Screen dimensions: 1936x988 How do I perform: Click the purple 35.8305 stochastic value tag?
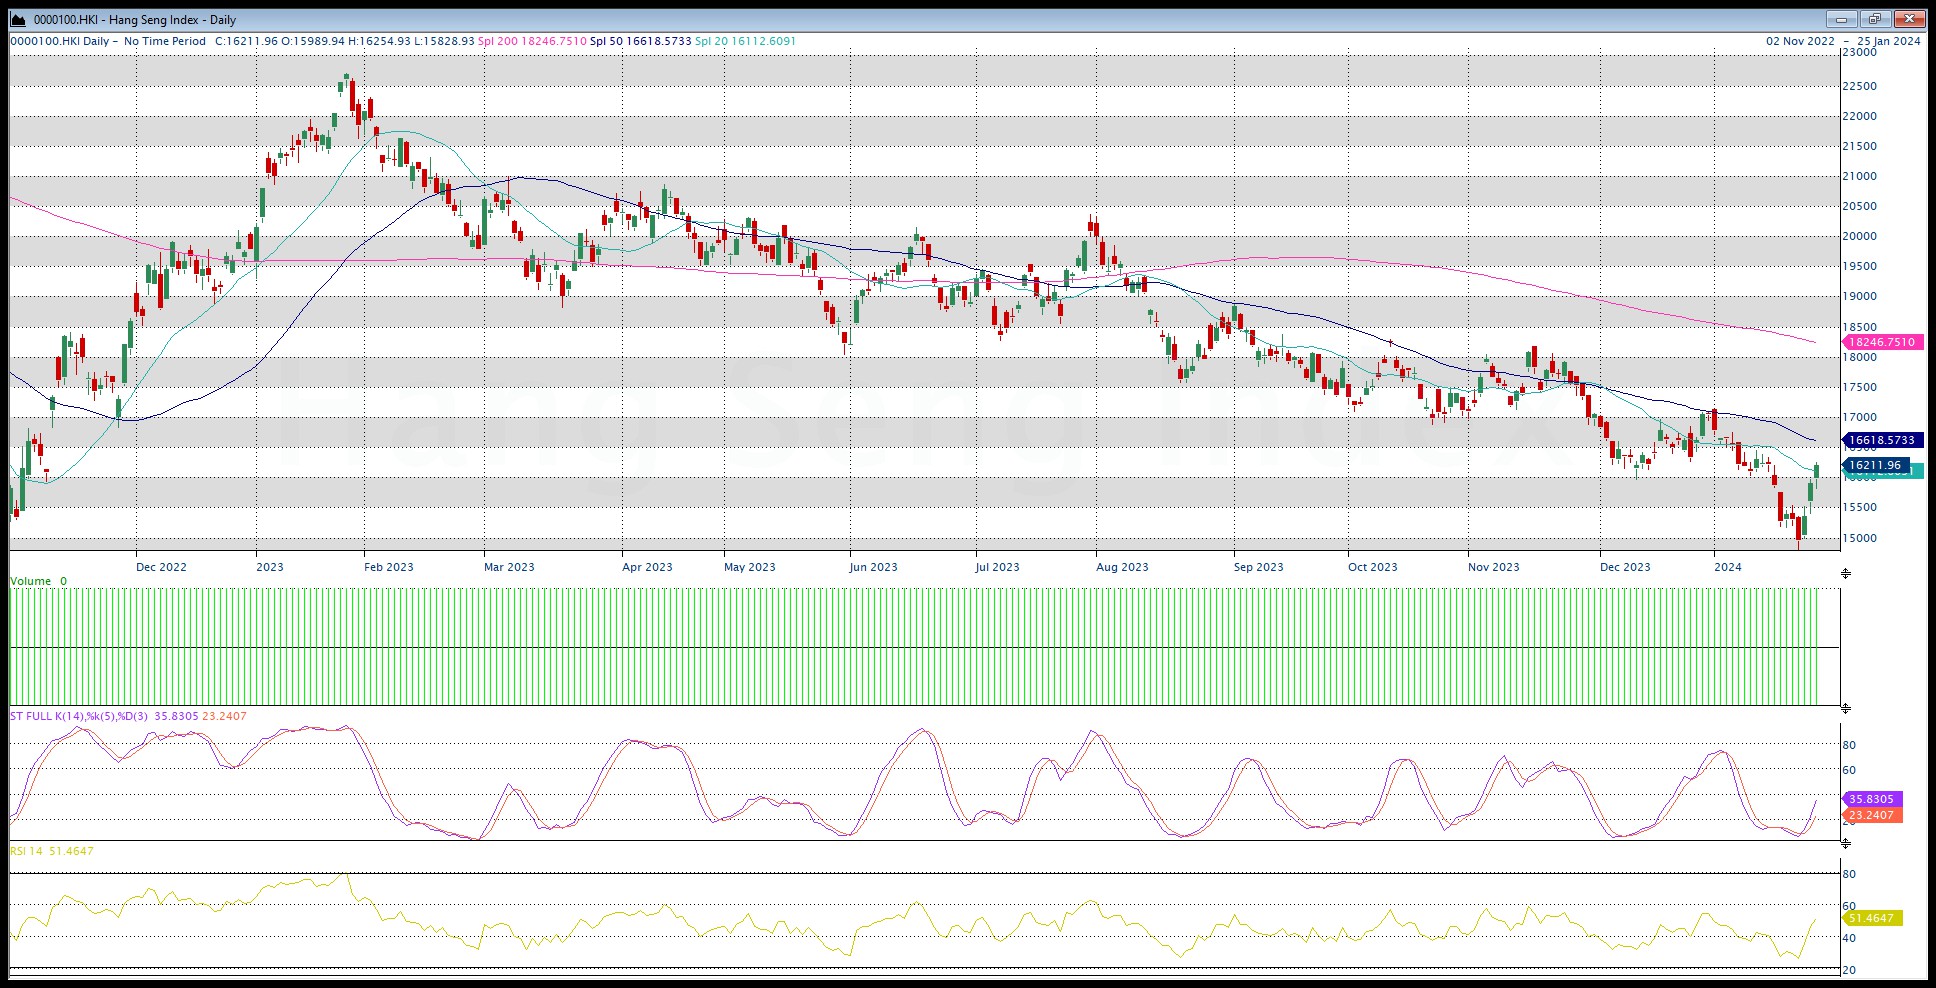[x=1872, y=799]
